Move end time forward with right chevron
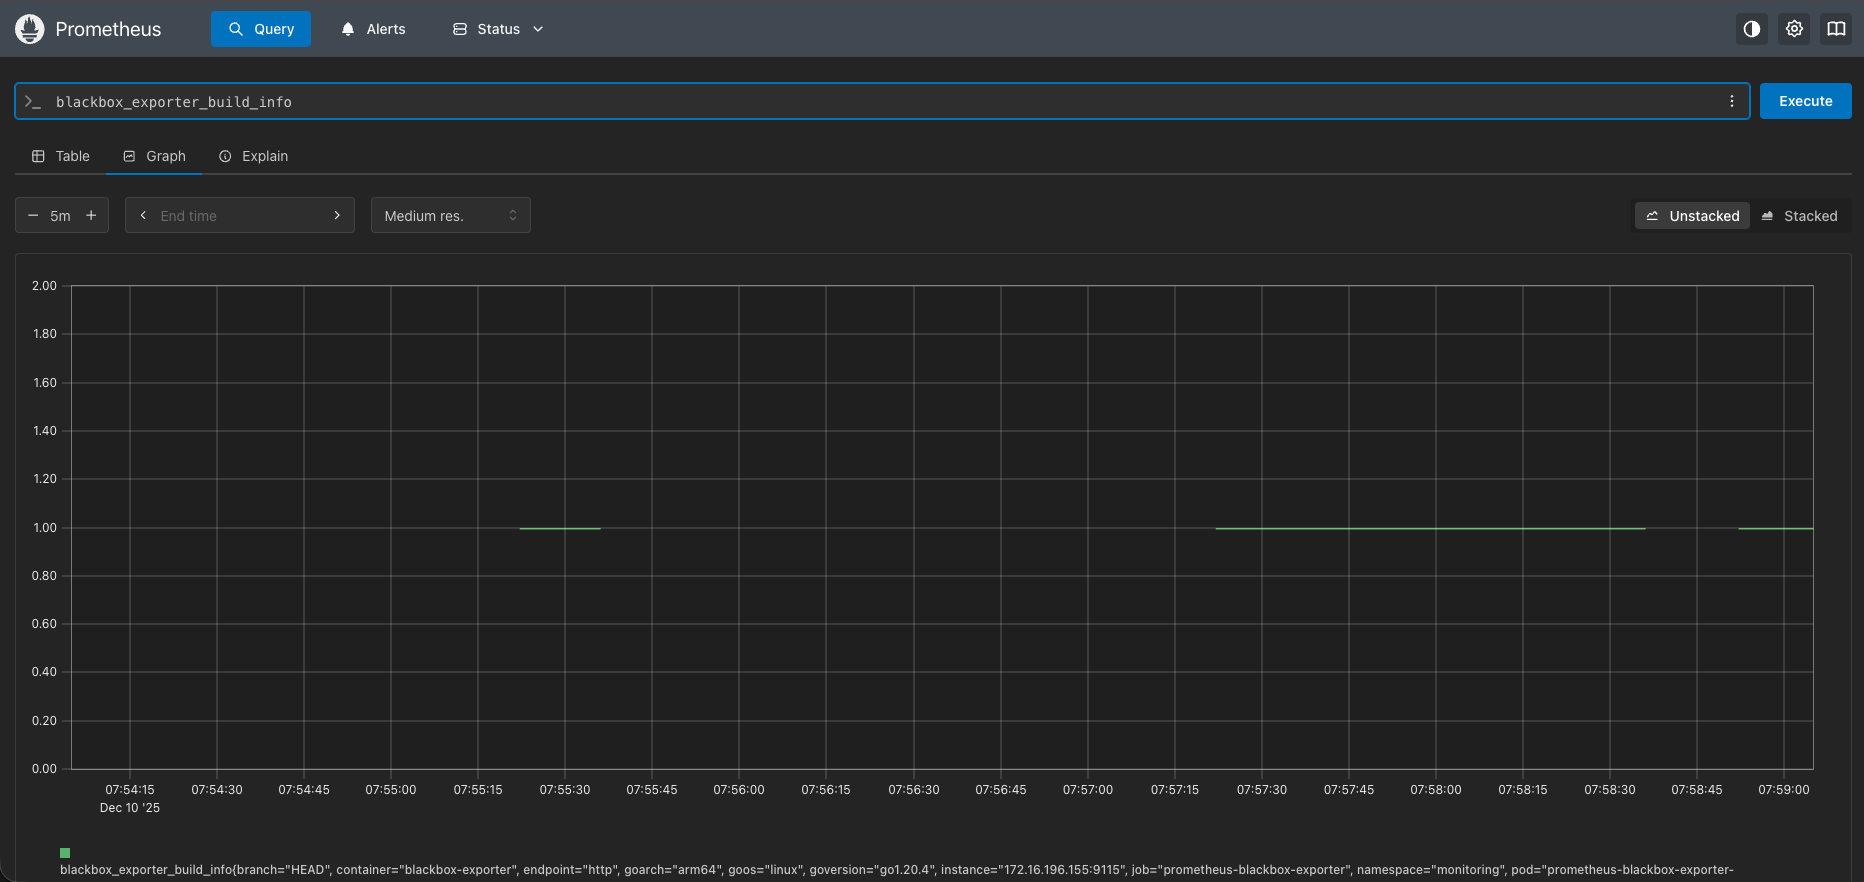The image size is (1864, 882). [337, 215]
